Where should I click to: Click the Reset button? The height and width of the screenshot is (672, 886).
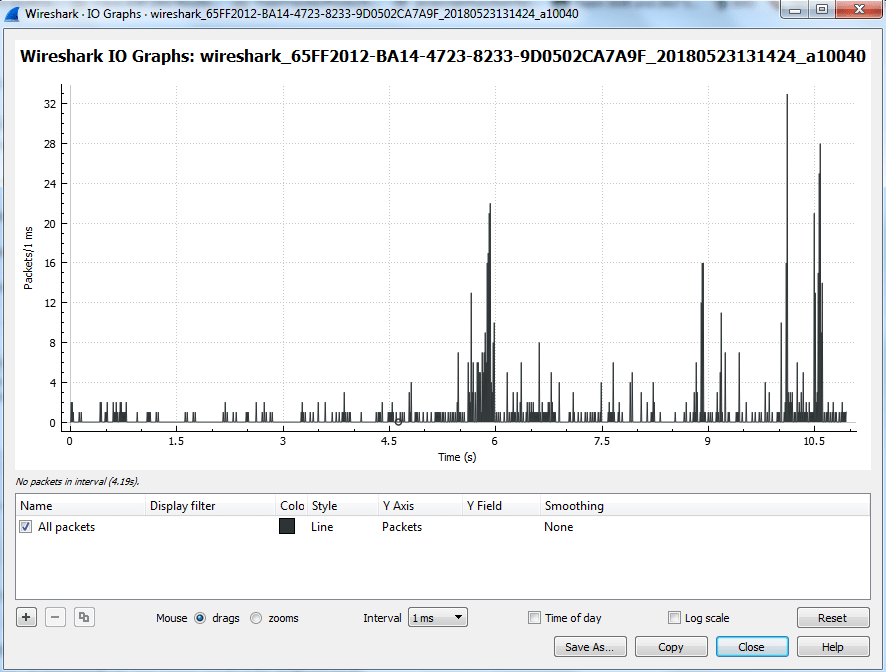pyautogui.click(x=833, y=618)
